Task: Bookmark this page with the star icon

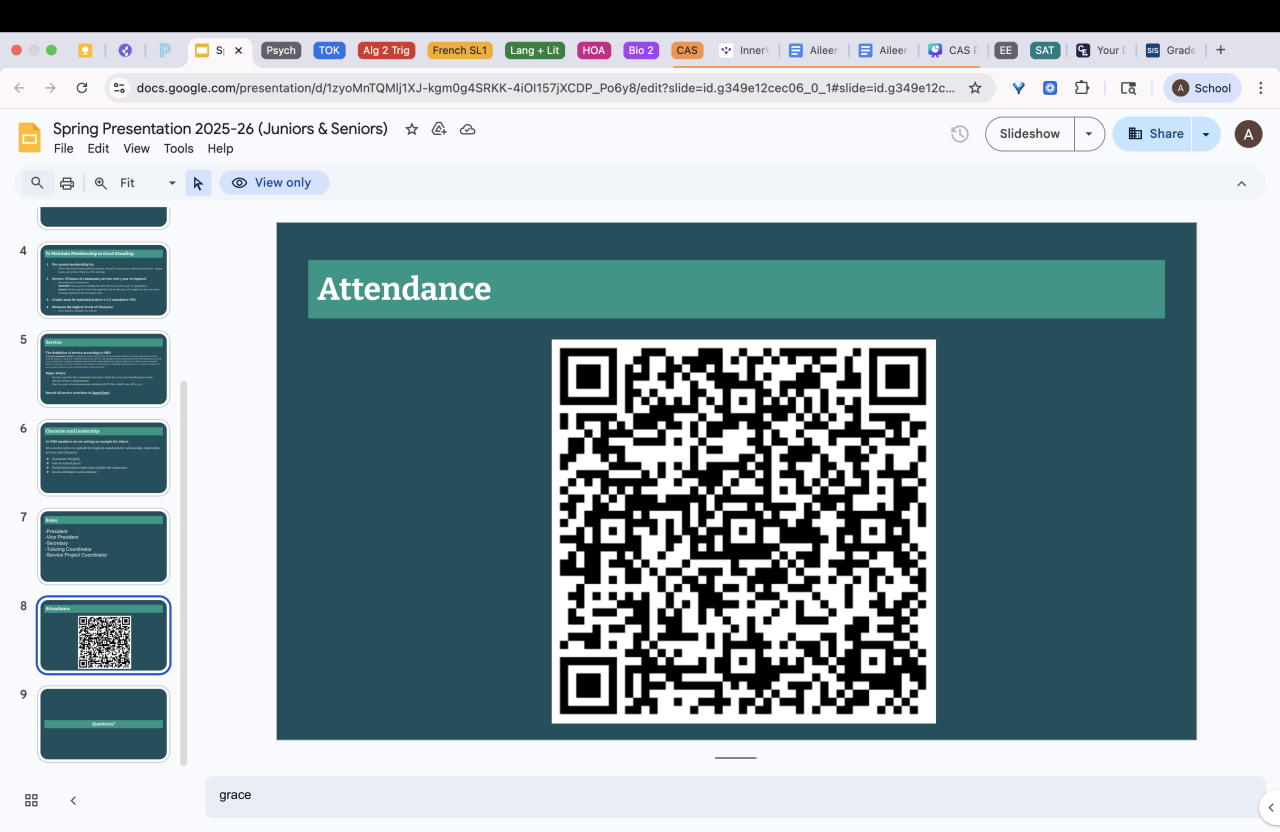Action: point(975,88)
